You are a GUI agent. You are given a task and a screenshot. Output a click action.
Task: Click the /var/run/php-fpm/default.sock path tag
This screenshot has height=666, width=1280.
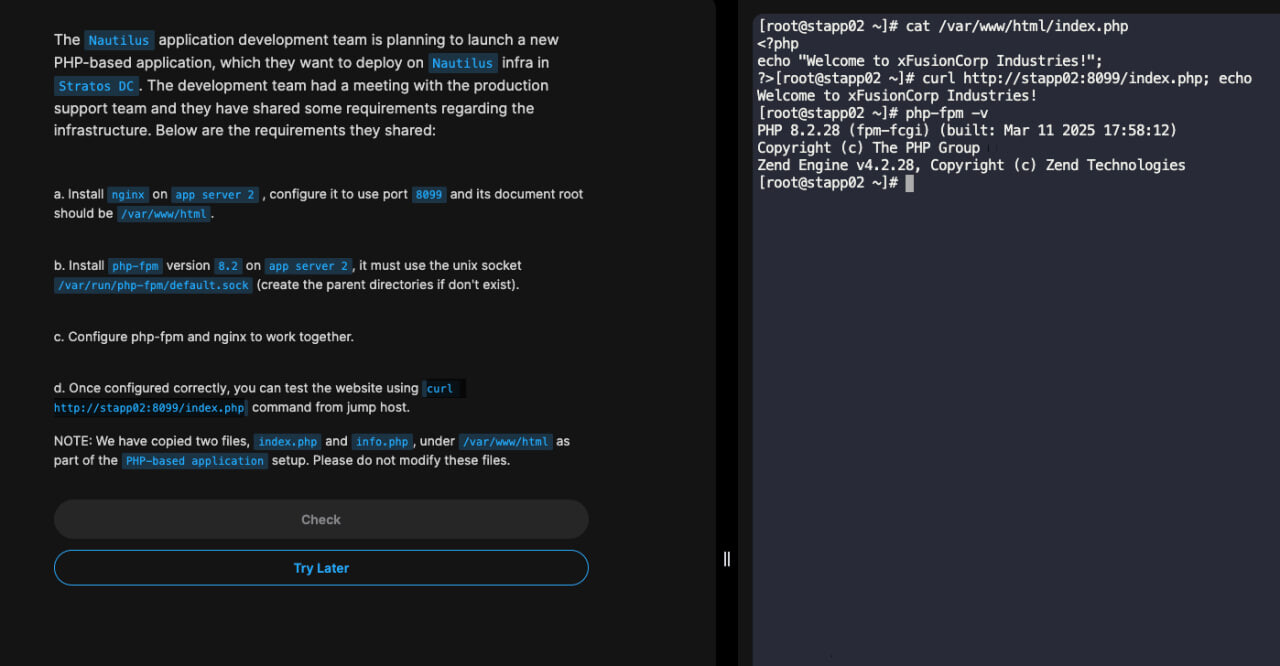click(x=153, y=285)
